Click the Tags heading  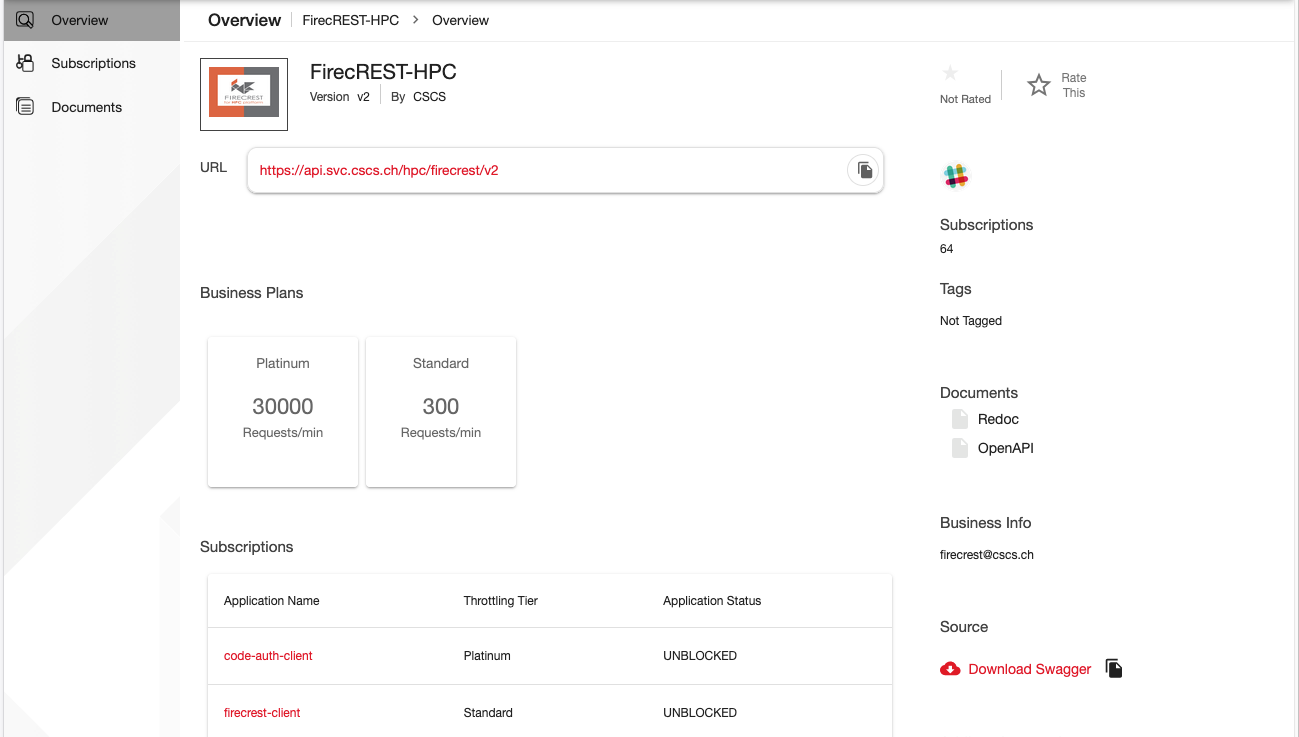click(956, 289)
